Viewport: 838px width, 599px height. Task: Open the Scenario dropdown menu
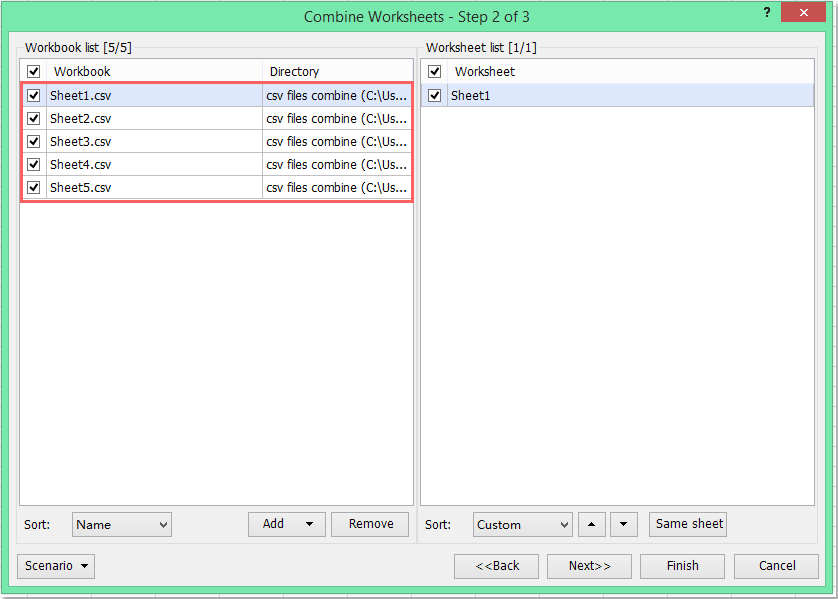point(56,566)
